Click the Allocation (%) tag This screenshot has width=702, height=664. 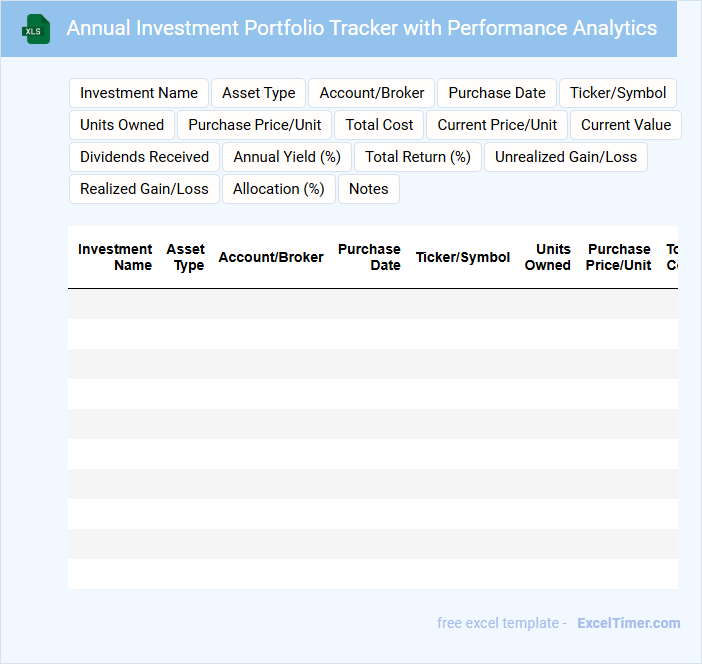click(279, 189)
